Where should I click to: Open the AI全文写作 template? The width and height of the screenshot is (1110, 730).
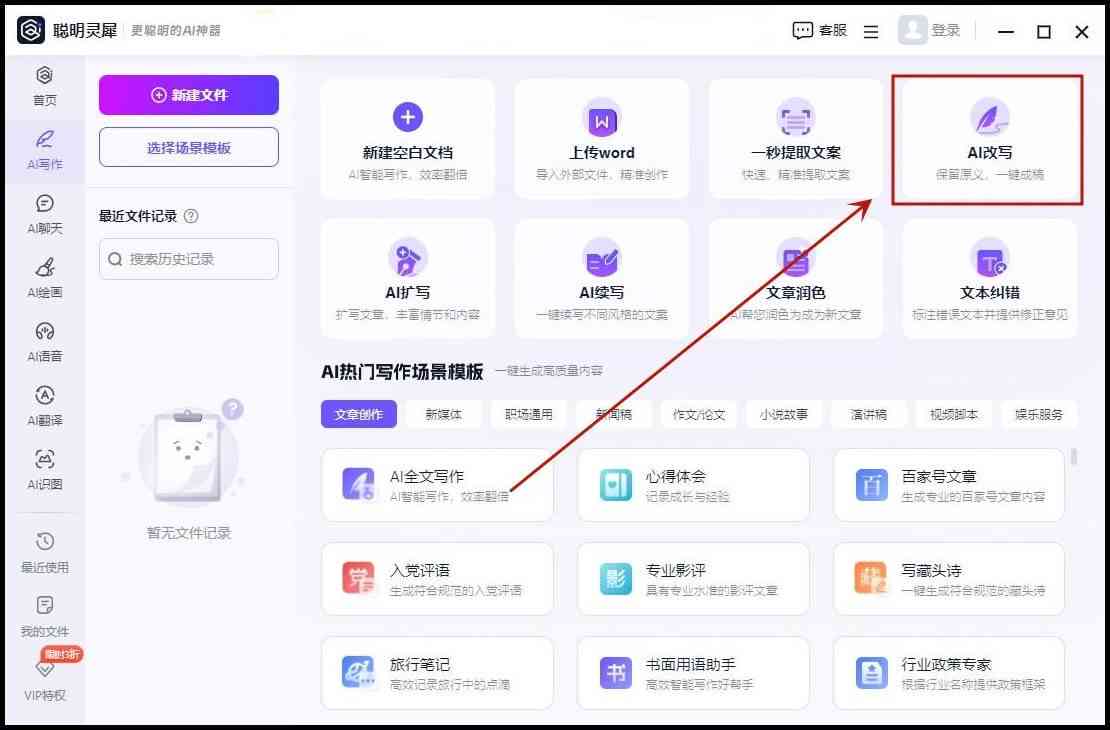point(437,485)
